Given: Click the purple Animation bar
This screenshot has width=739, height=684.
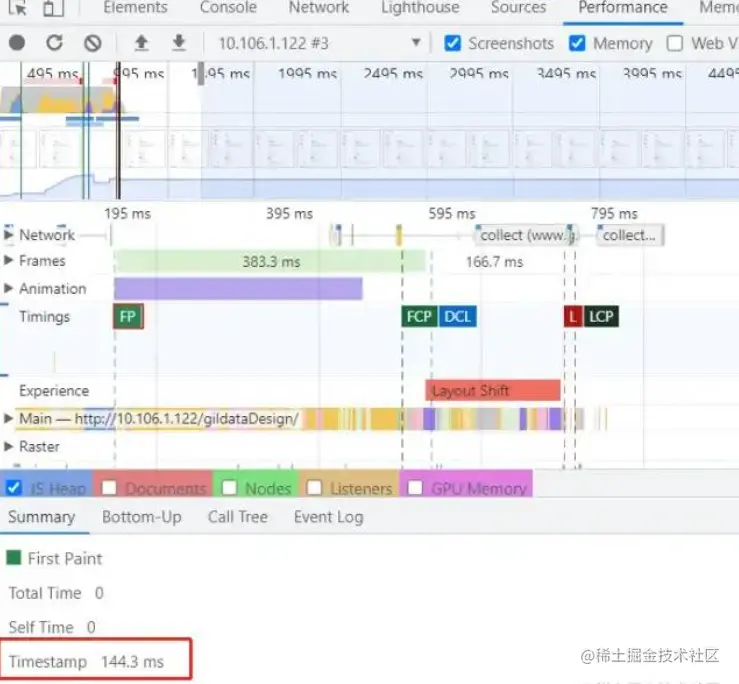Looking at the screenshot, I should point(238,288).
